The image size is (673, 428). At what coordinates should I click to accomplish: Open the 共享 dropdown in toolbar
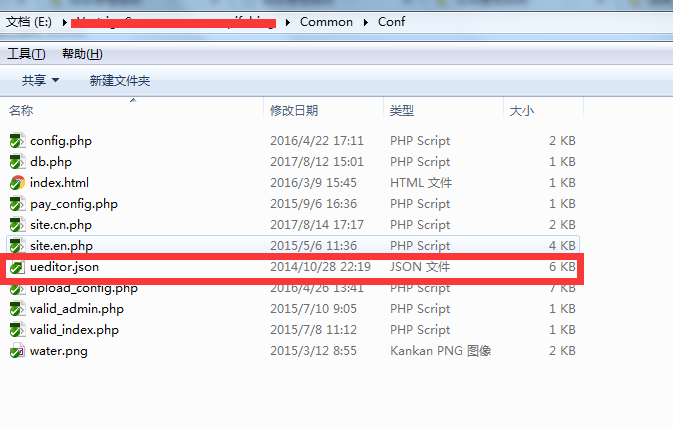click(40, 80)
